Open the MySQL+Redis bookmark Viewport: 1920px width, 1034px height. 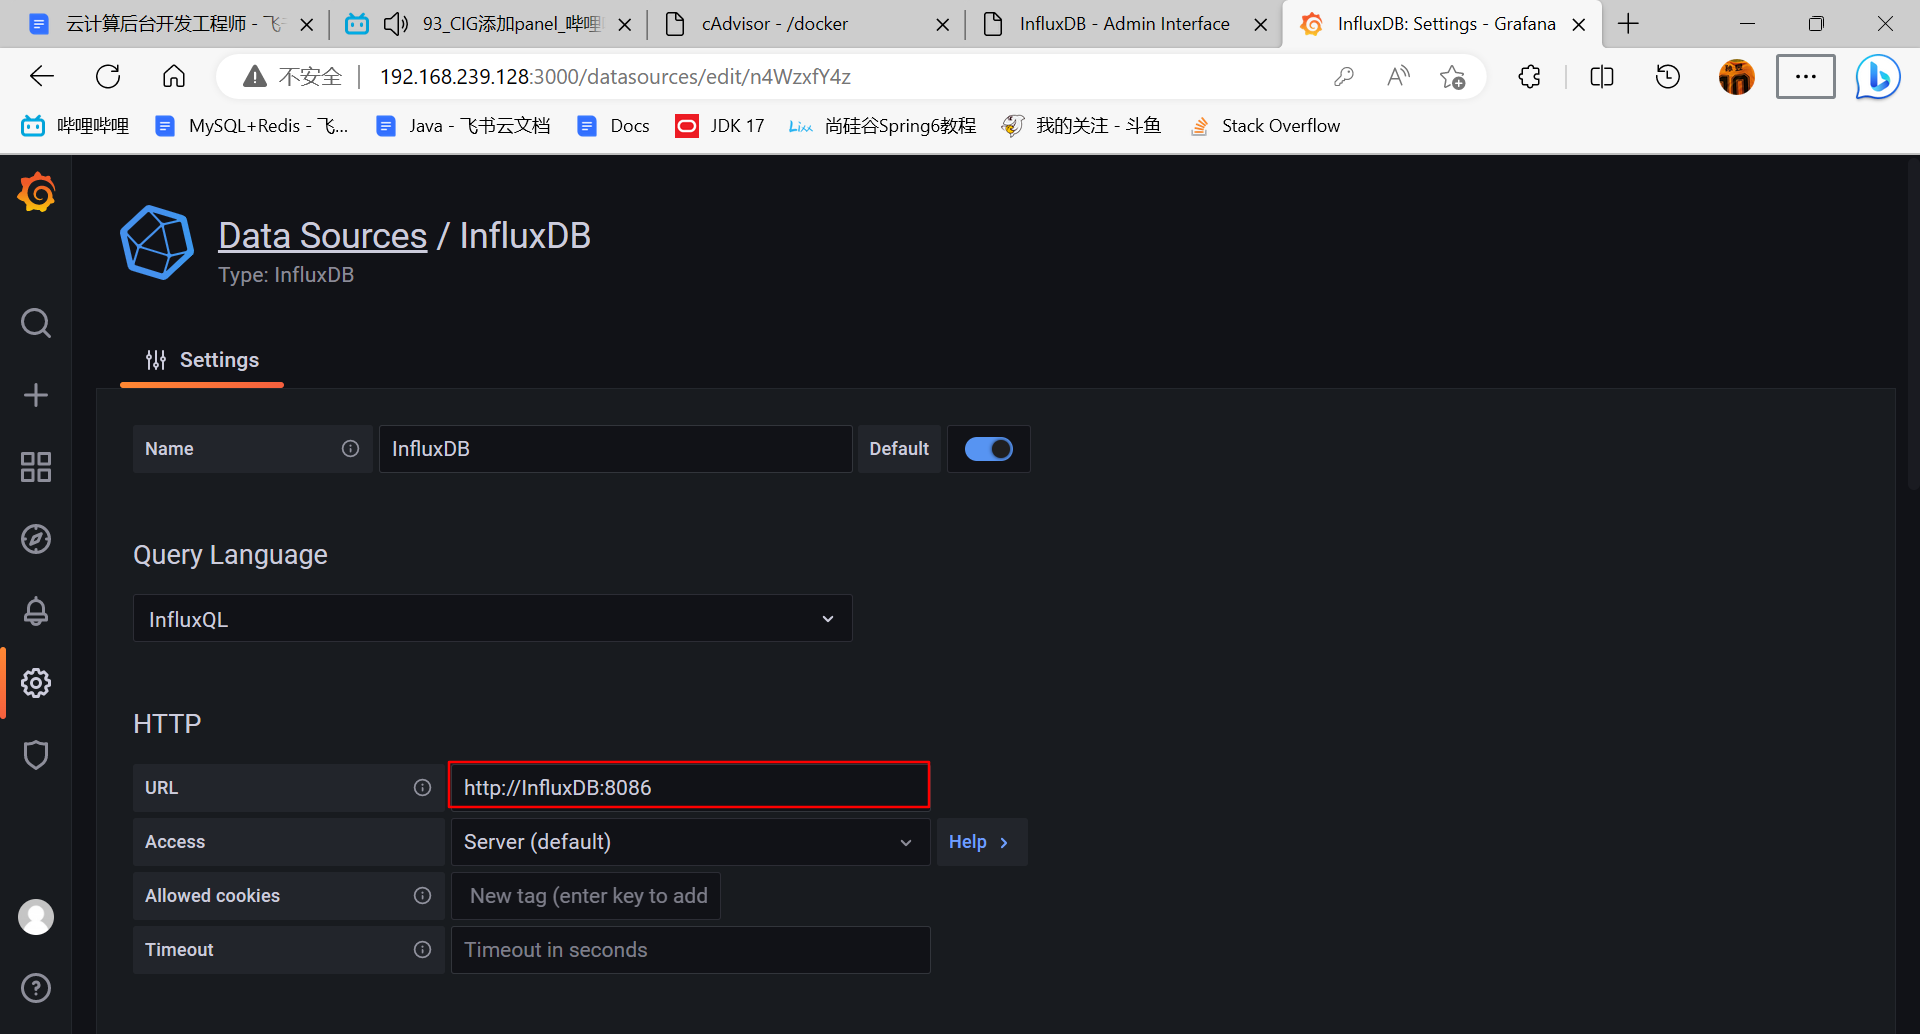click(252, 126)
